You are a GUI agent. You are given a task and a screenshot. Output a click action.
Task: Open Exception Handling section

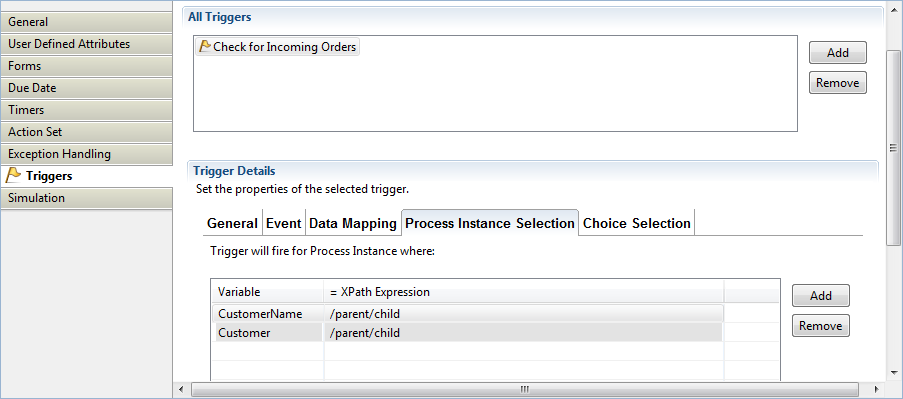[x=86, y=154]
